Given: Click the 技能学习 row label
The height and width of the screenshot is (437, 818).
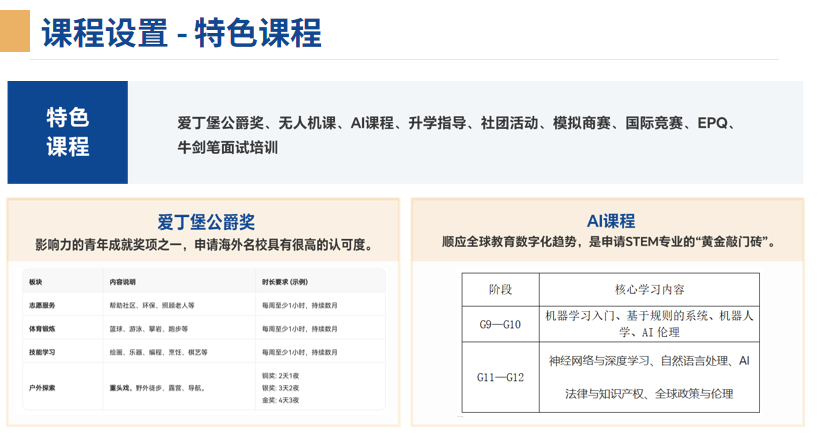Looking at the screenshot, I should pyautogui.click(x=44, y=352).
